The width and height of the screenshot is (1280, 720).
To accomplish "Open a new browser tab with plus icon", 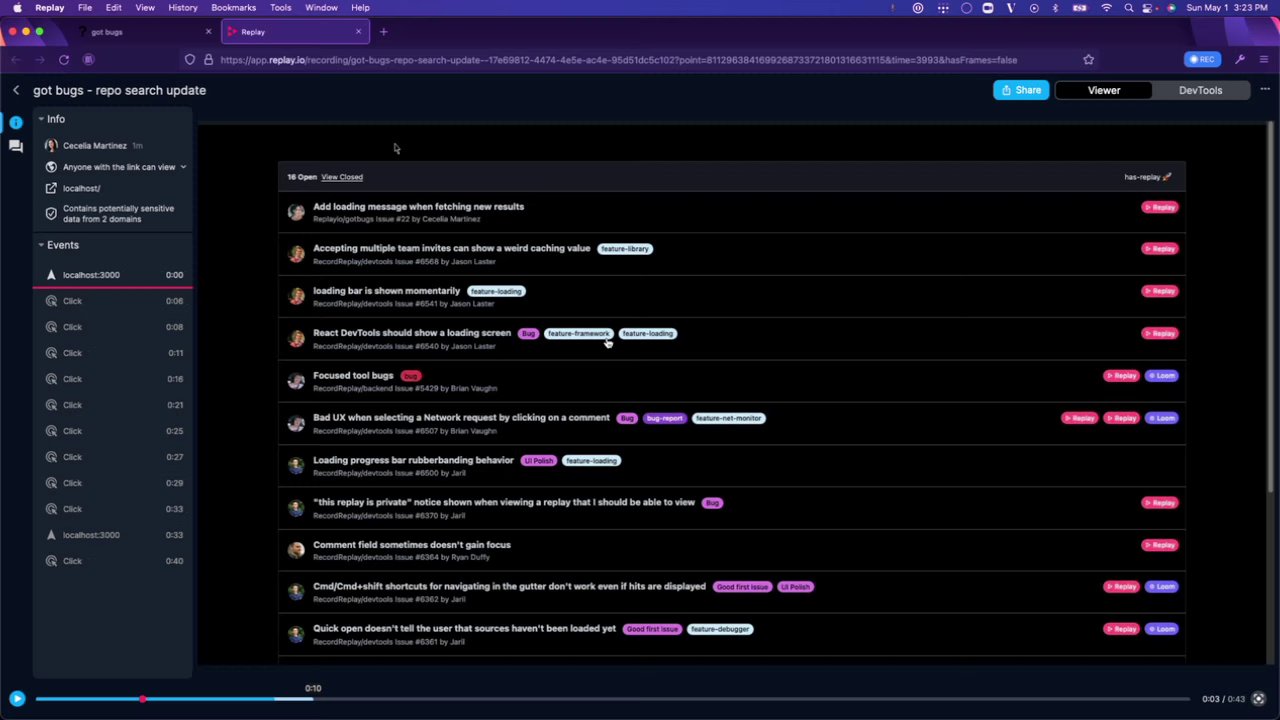I will [x=383, y=32].
